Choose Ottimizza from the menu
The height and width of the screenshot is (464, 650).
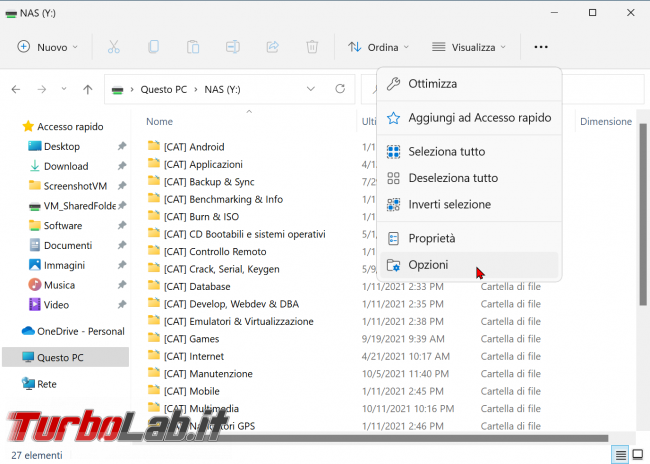pyautogui.click(x=469, y=84)
